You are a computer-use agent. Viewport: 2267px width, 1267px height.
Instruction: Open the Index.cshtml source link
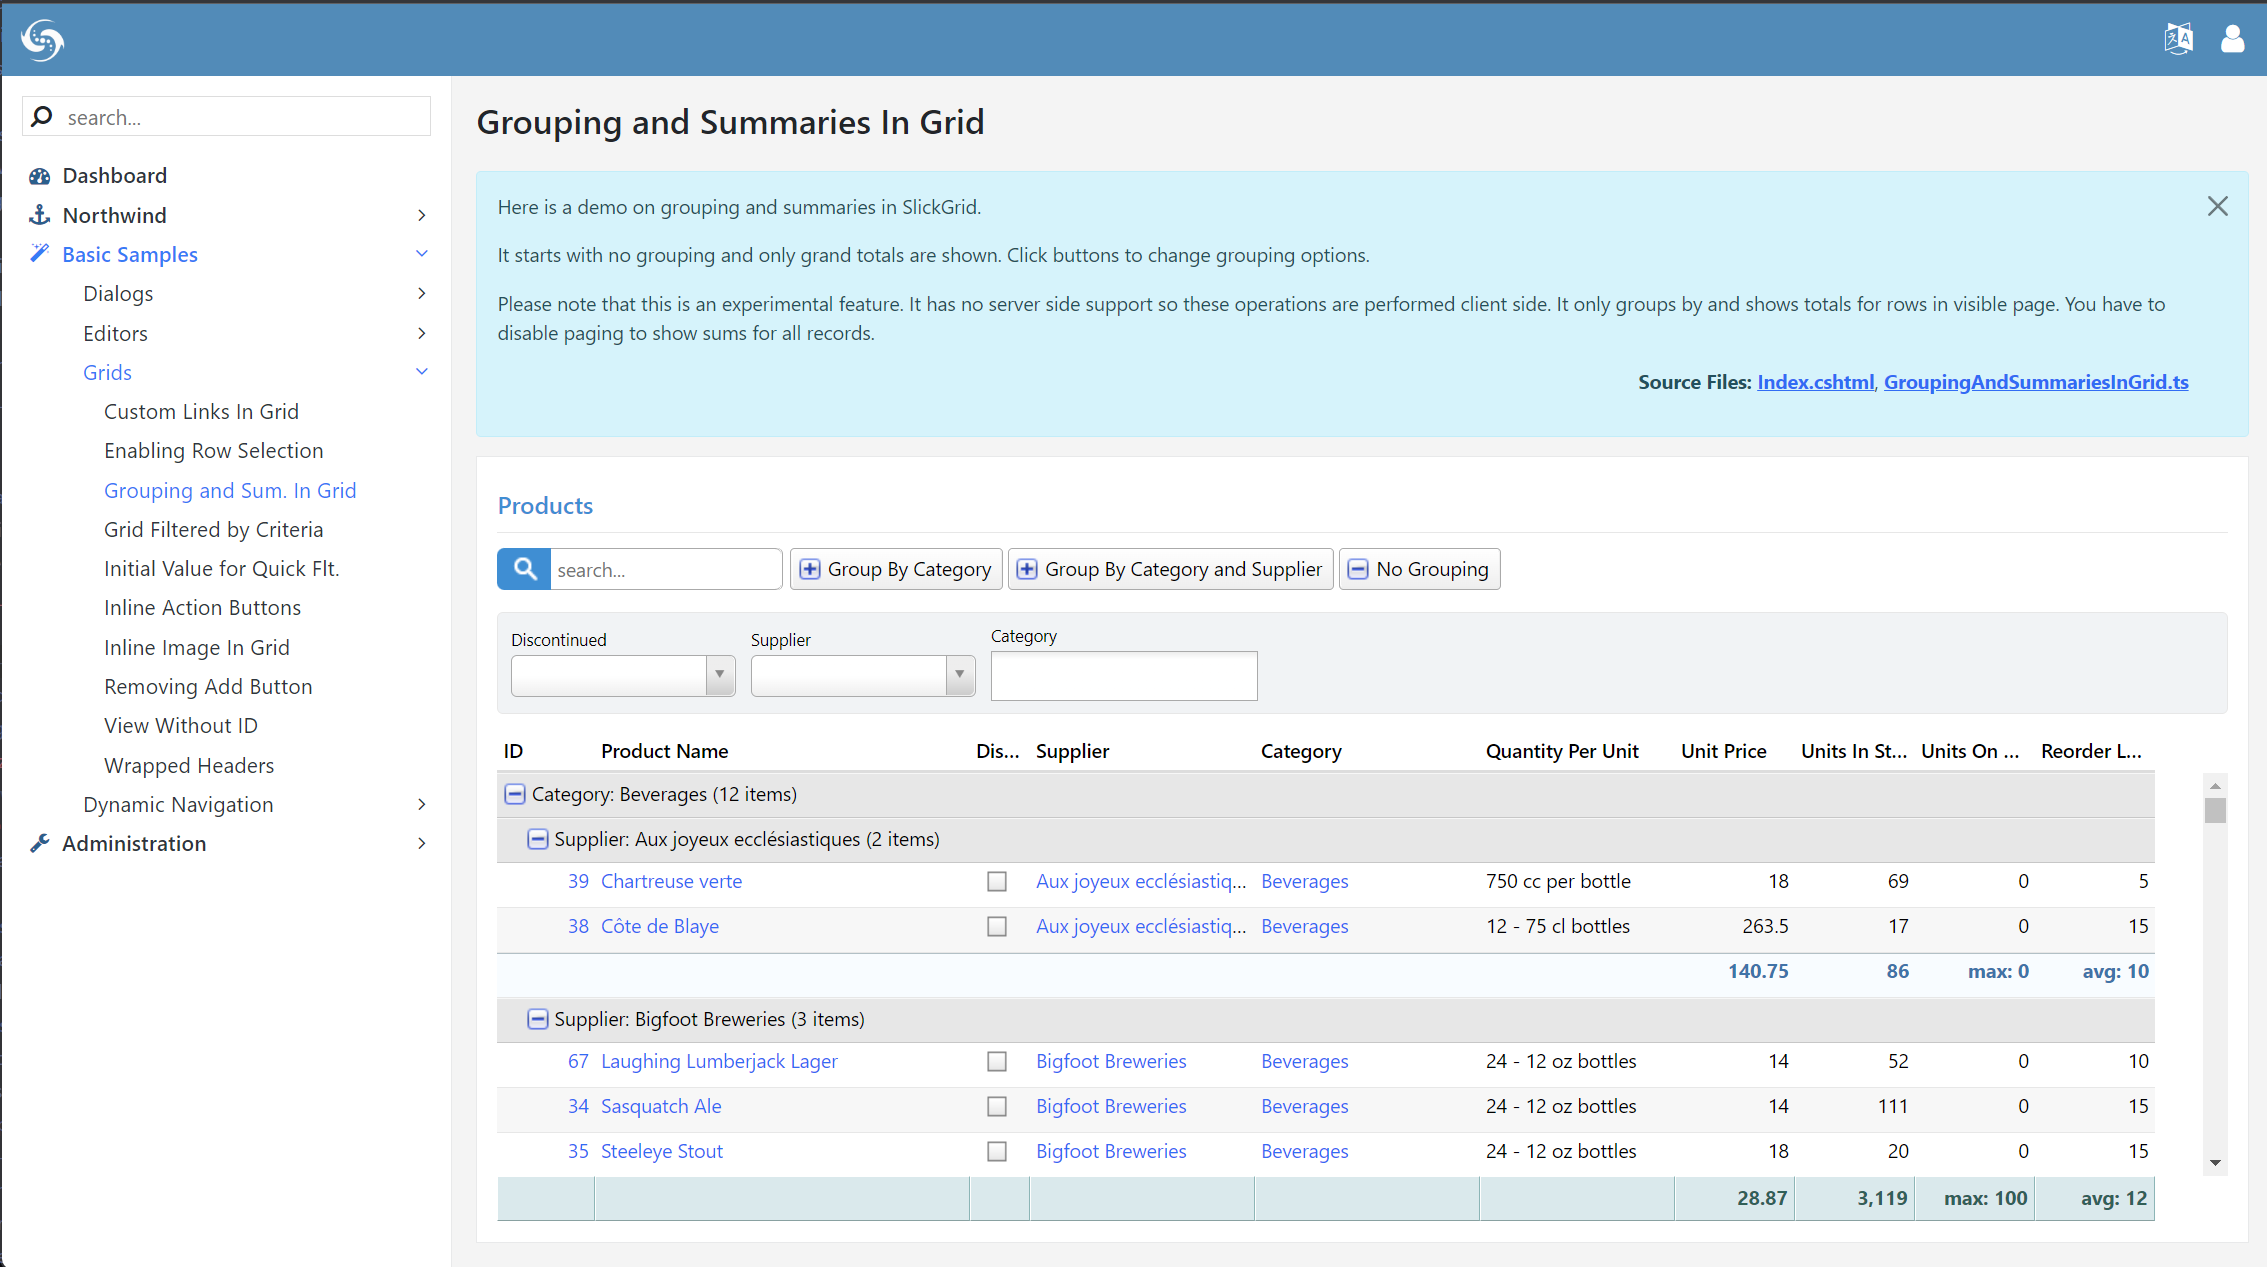[x=1814, y=382]
